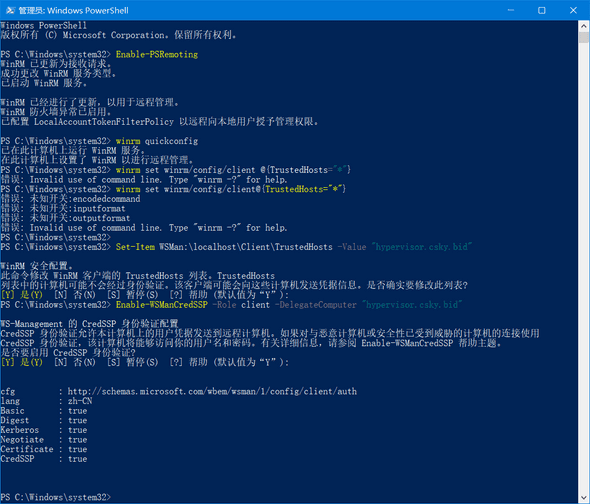Click the 'Certificate : true' line
The height and width of the screenshot is (504, 590).
click(44, 449)
